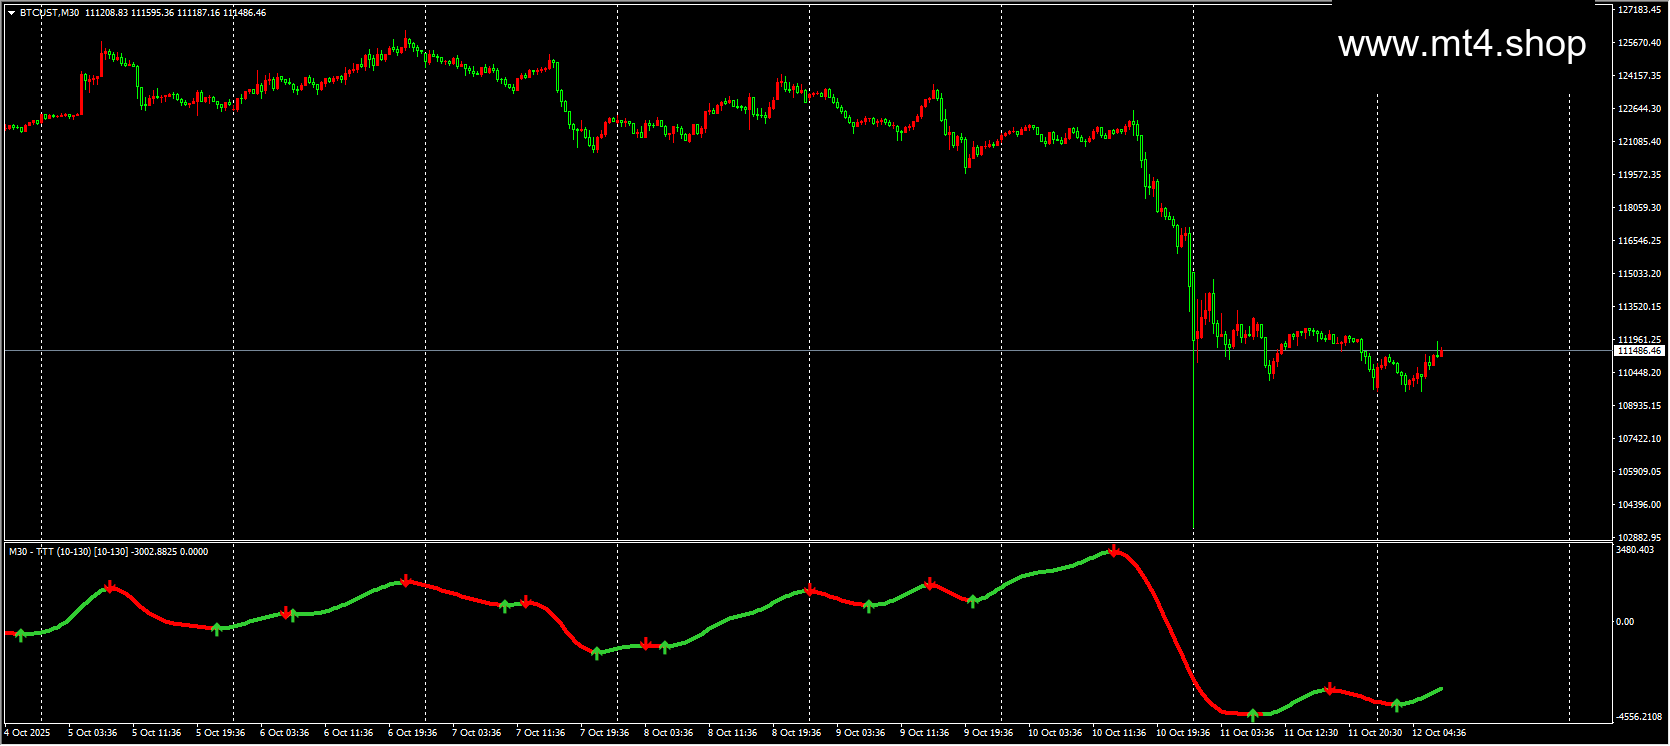1670x746 pixels.
Task: Click the 7 Oct 11:36 time label
Action: click(541, 733)
